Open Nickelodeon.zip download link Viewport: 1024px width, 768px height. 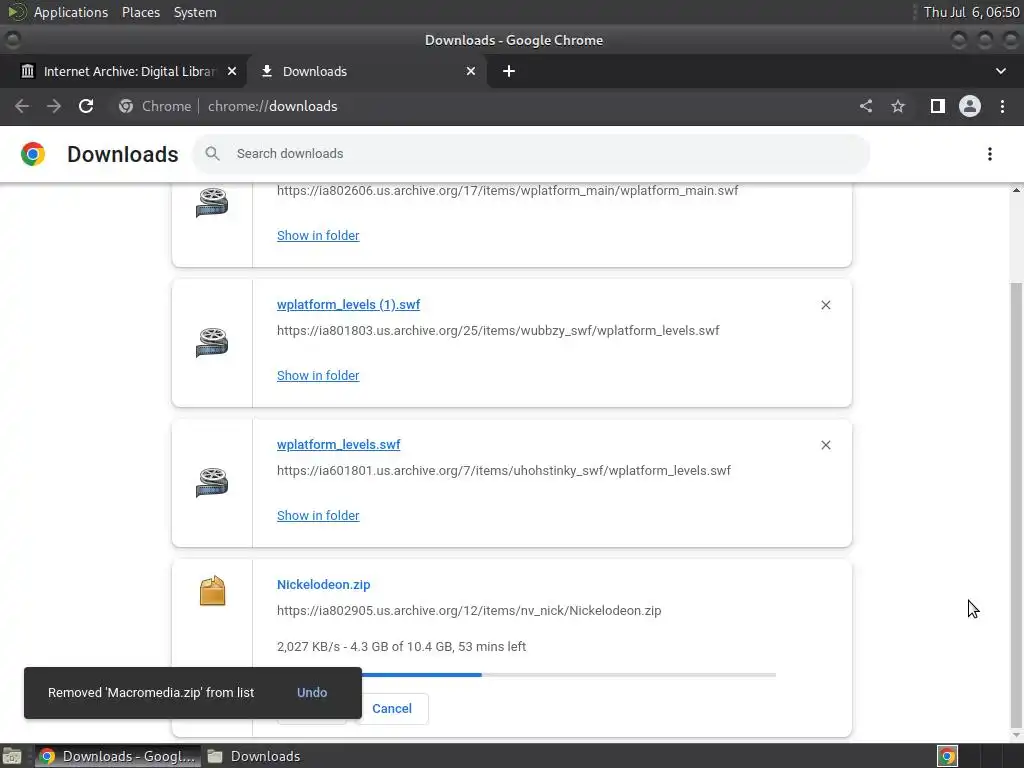(x=323, y=584)
